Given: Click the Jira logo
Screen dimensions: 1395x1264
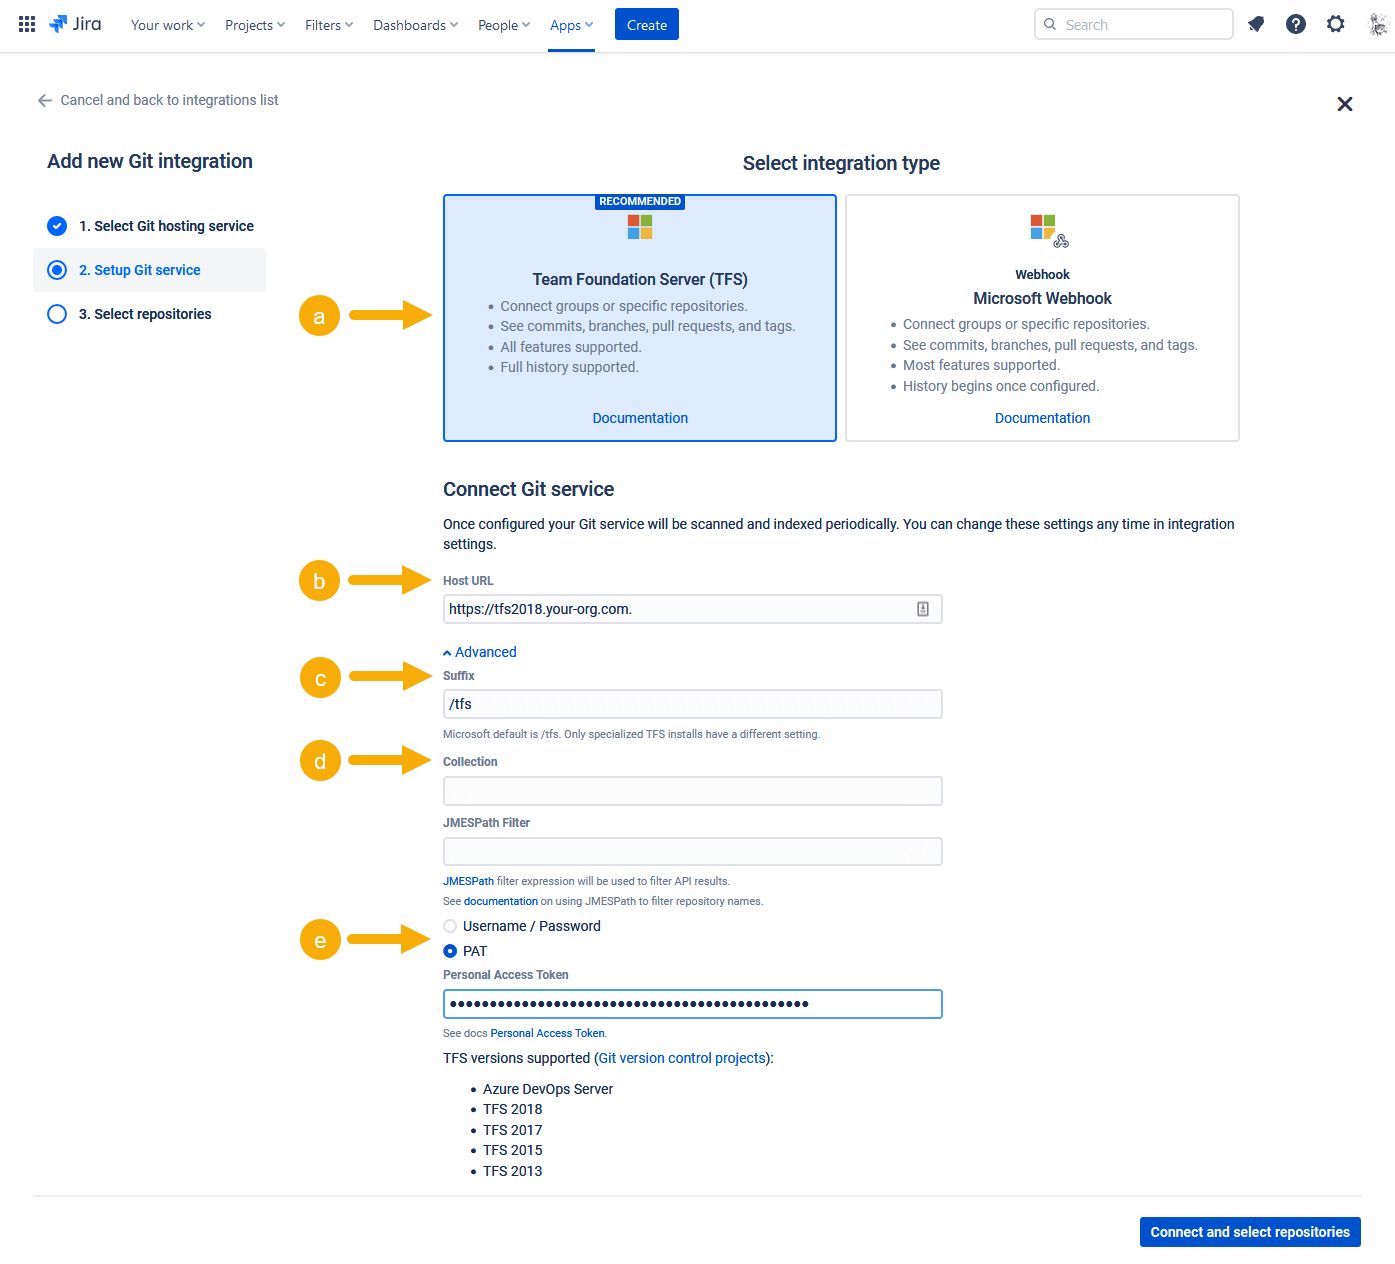Looking at the screenshot, I should coord(75,24).
